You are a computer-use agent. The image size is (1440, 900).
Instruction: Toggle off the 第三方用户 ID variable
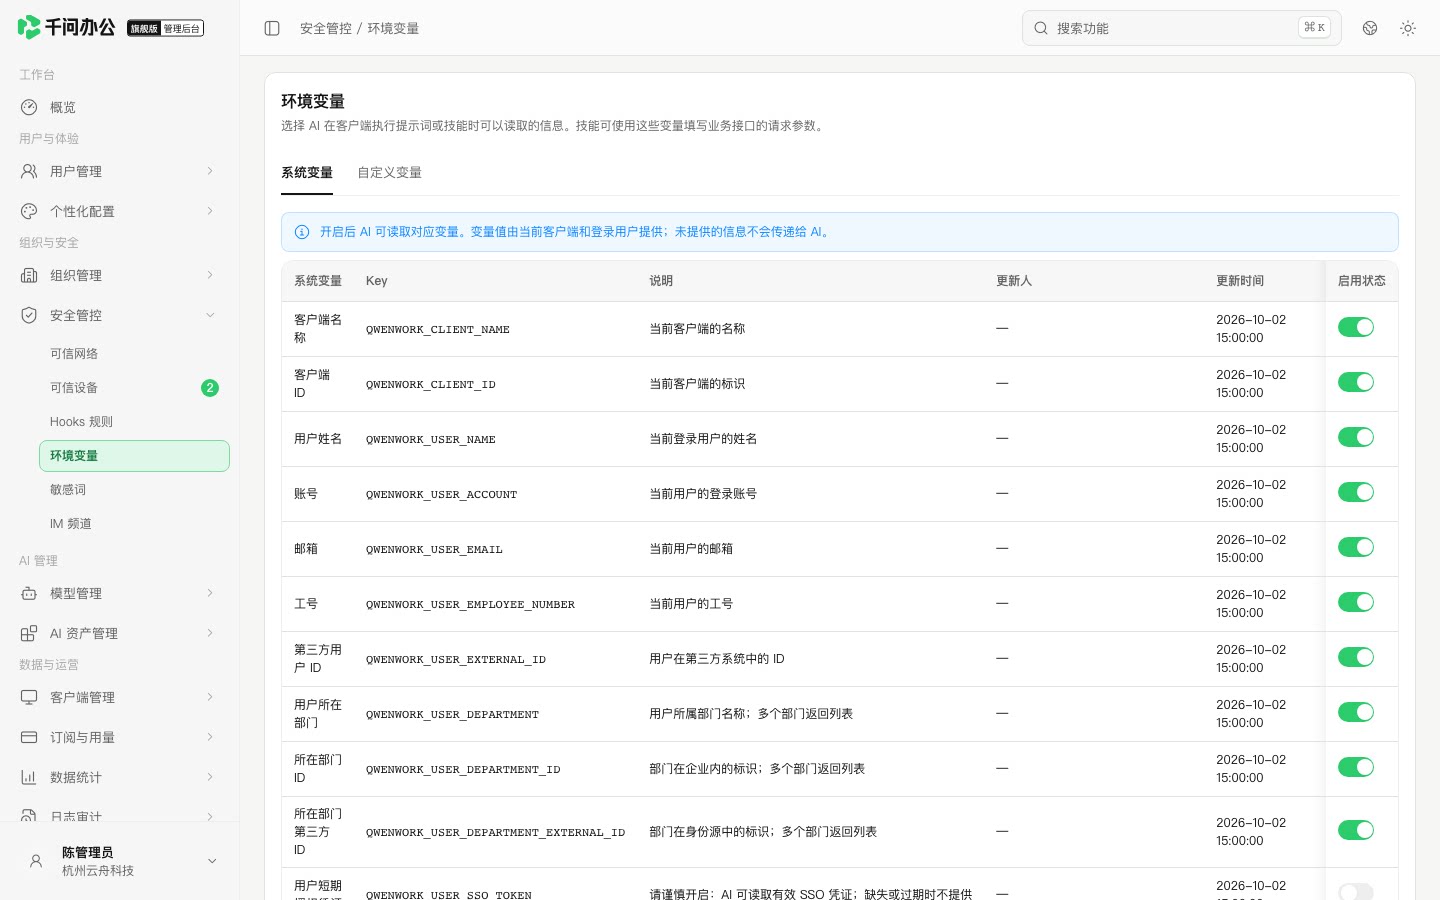(1356, 657)
